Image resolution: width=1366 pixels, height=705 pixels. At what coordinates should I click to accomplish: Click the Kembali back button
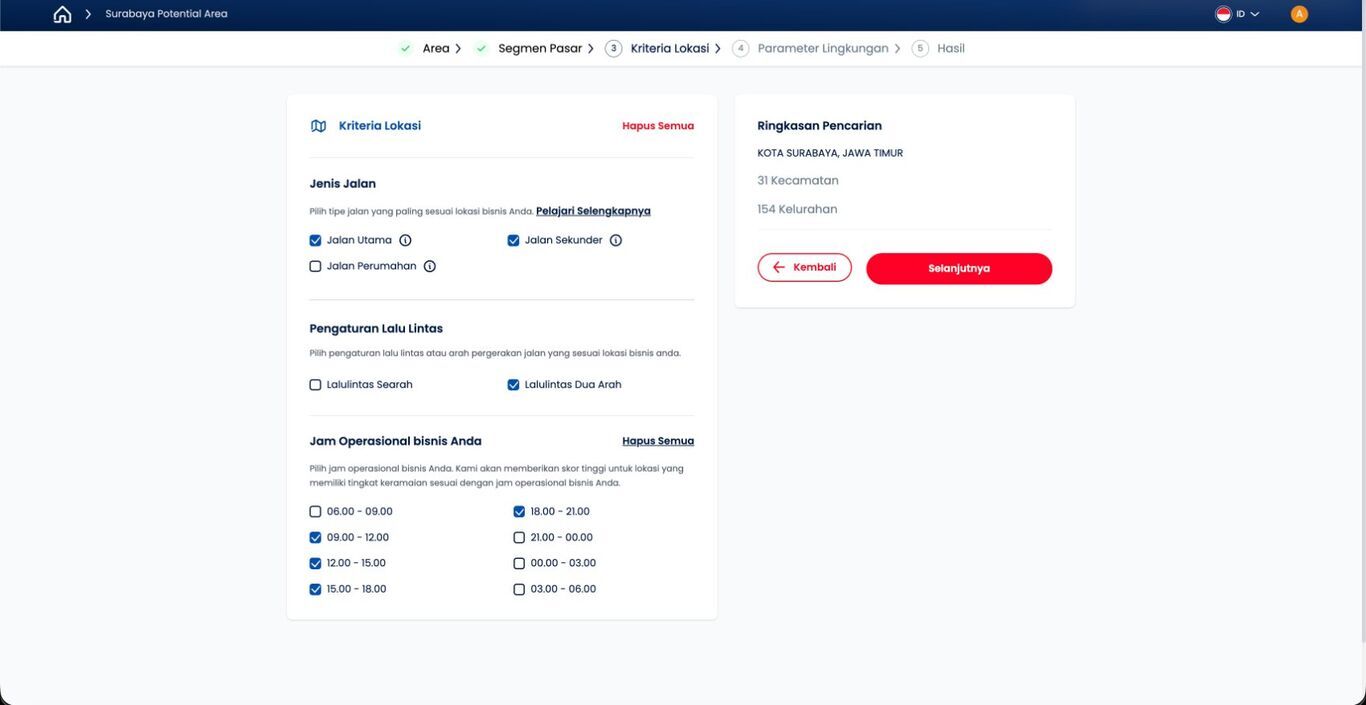coord(805,268)
